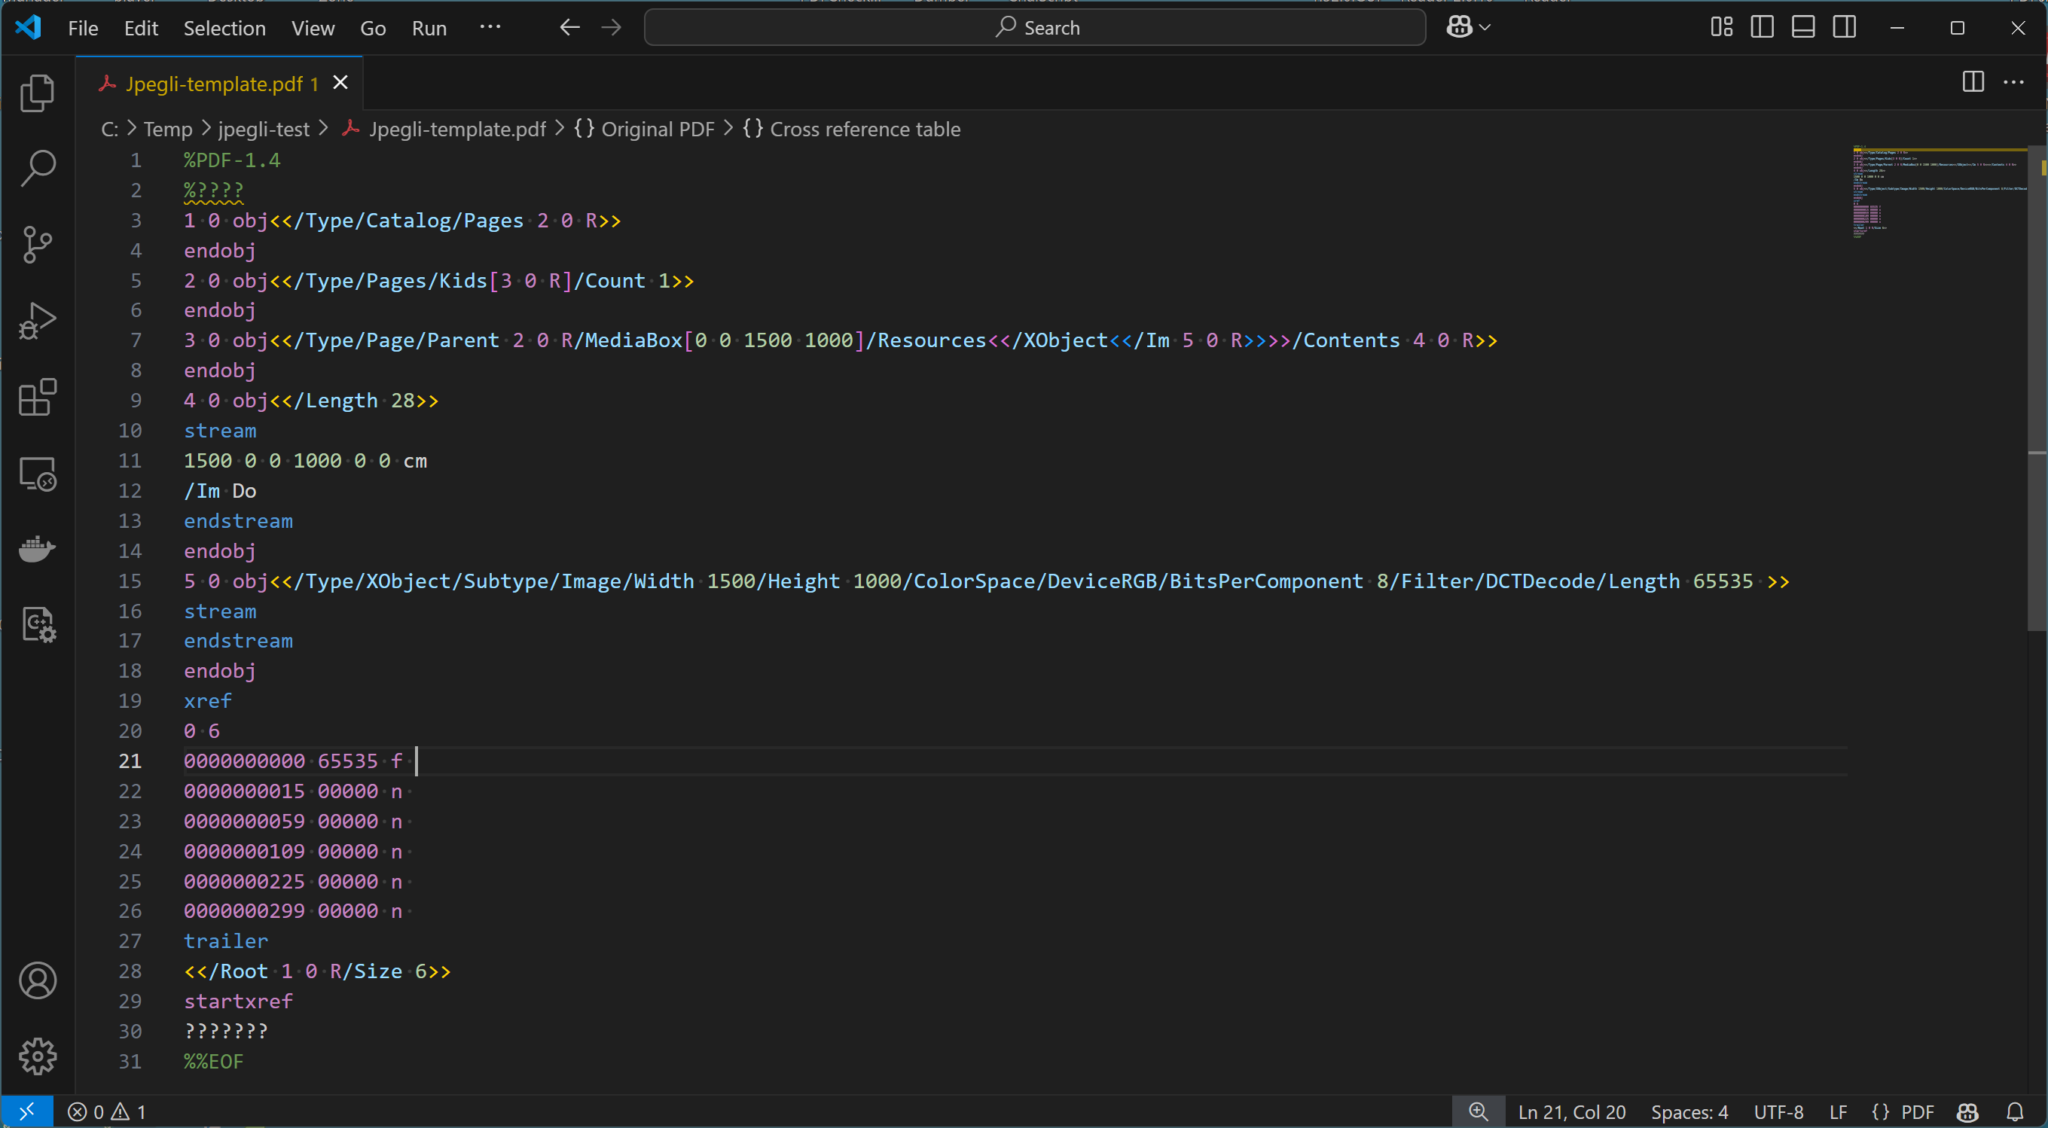Open the Selection menu
2048x1128 pixels.
[x=224, y=28]
